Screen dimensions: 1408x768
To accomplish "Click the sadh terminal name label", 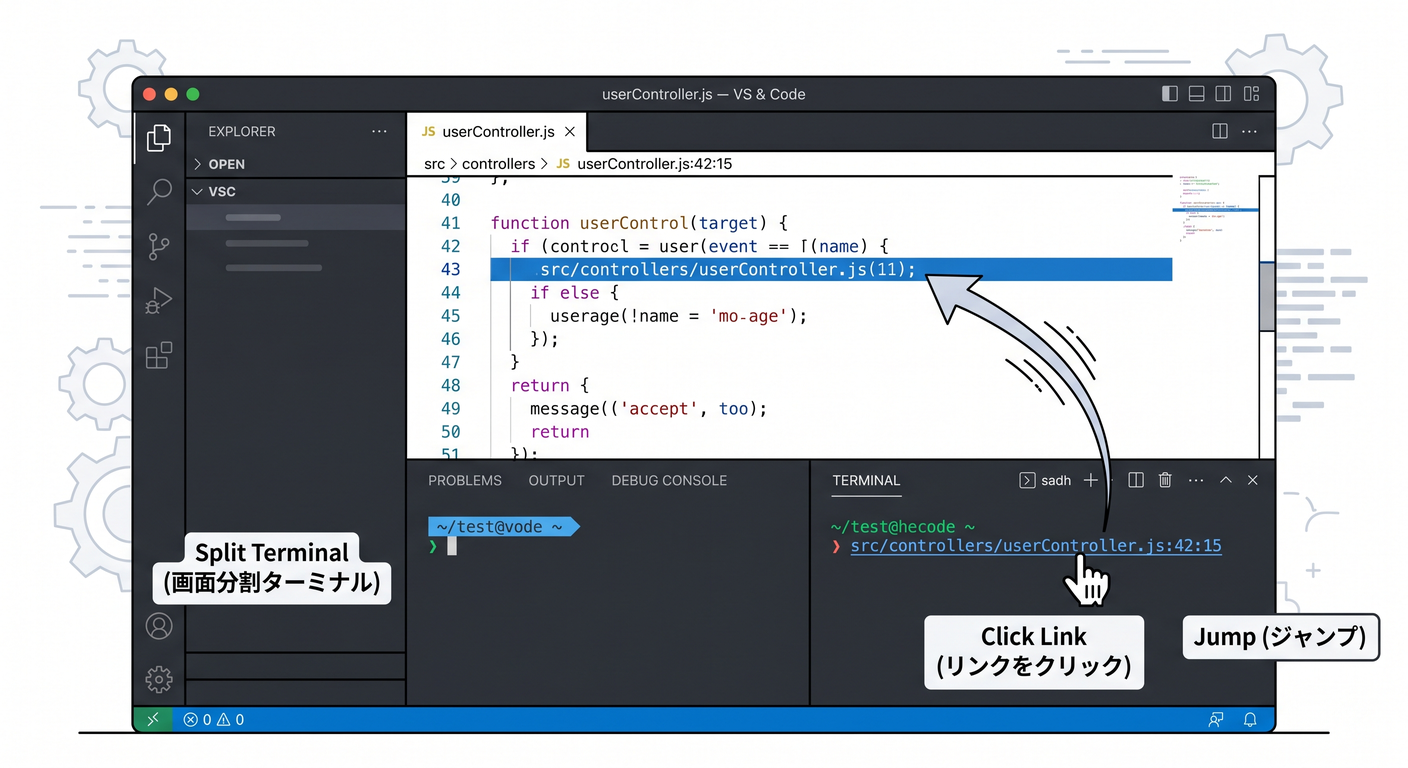I will [1056, 480].
